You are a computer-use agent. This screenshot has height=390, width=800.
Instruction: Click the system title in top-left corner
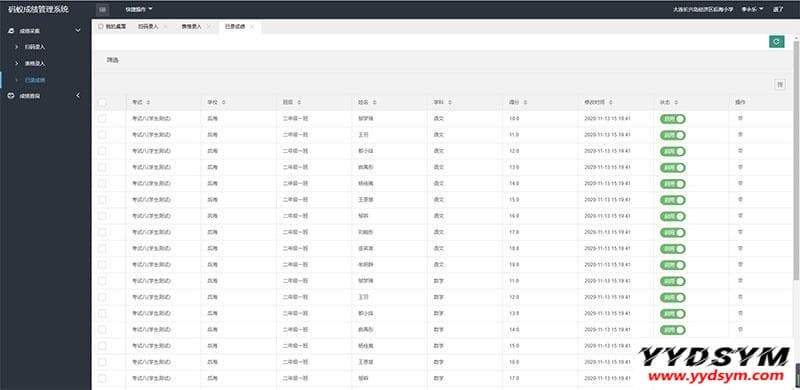coord(38,9)
